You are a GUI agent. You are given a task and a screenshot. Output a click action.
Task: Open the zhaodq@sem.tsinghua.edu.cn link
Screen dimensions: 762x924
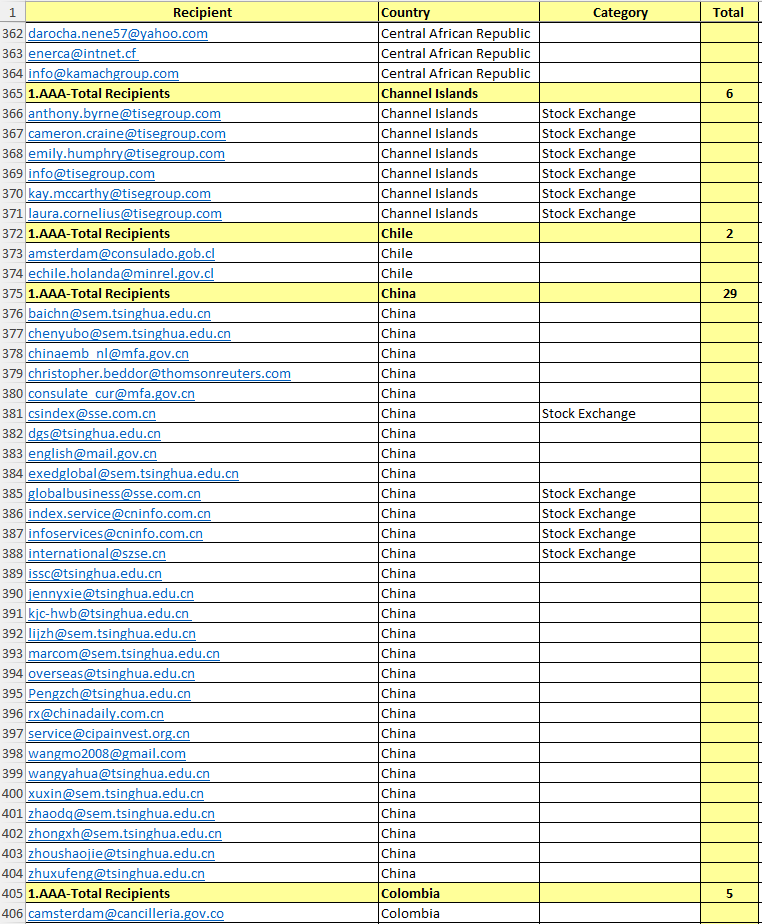pos(121,815)
